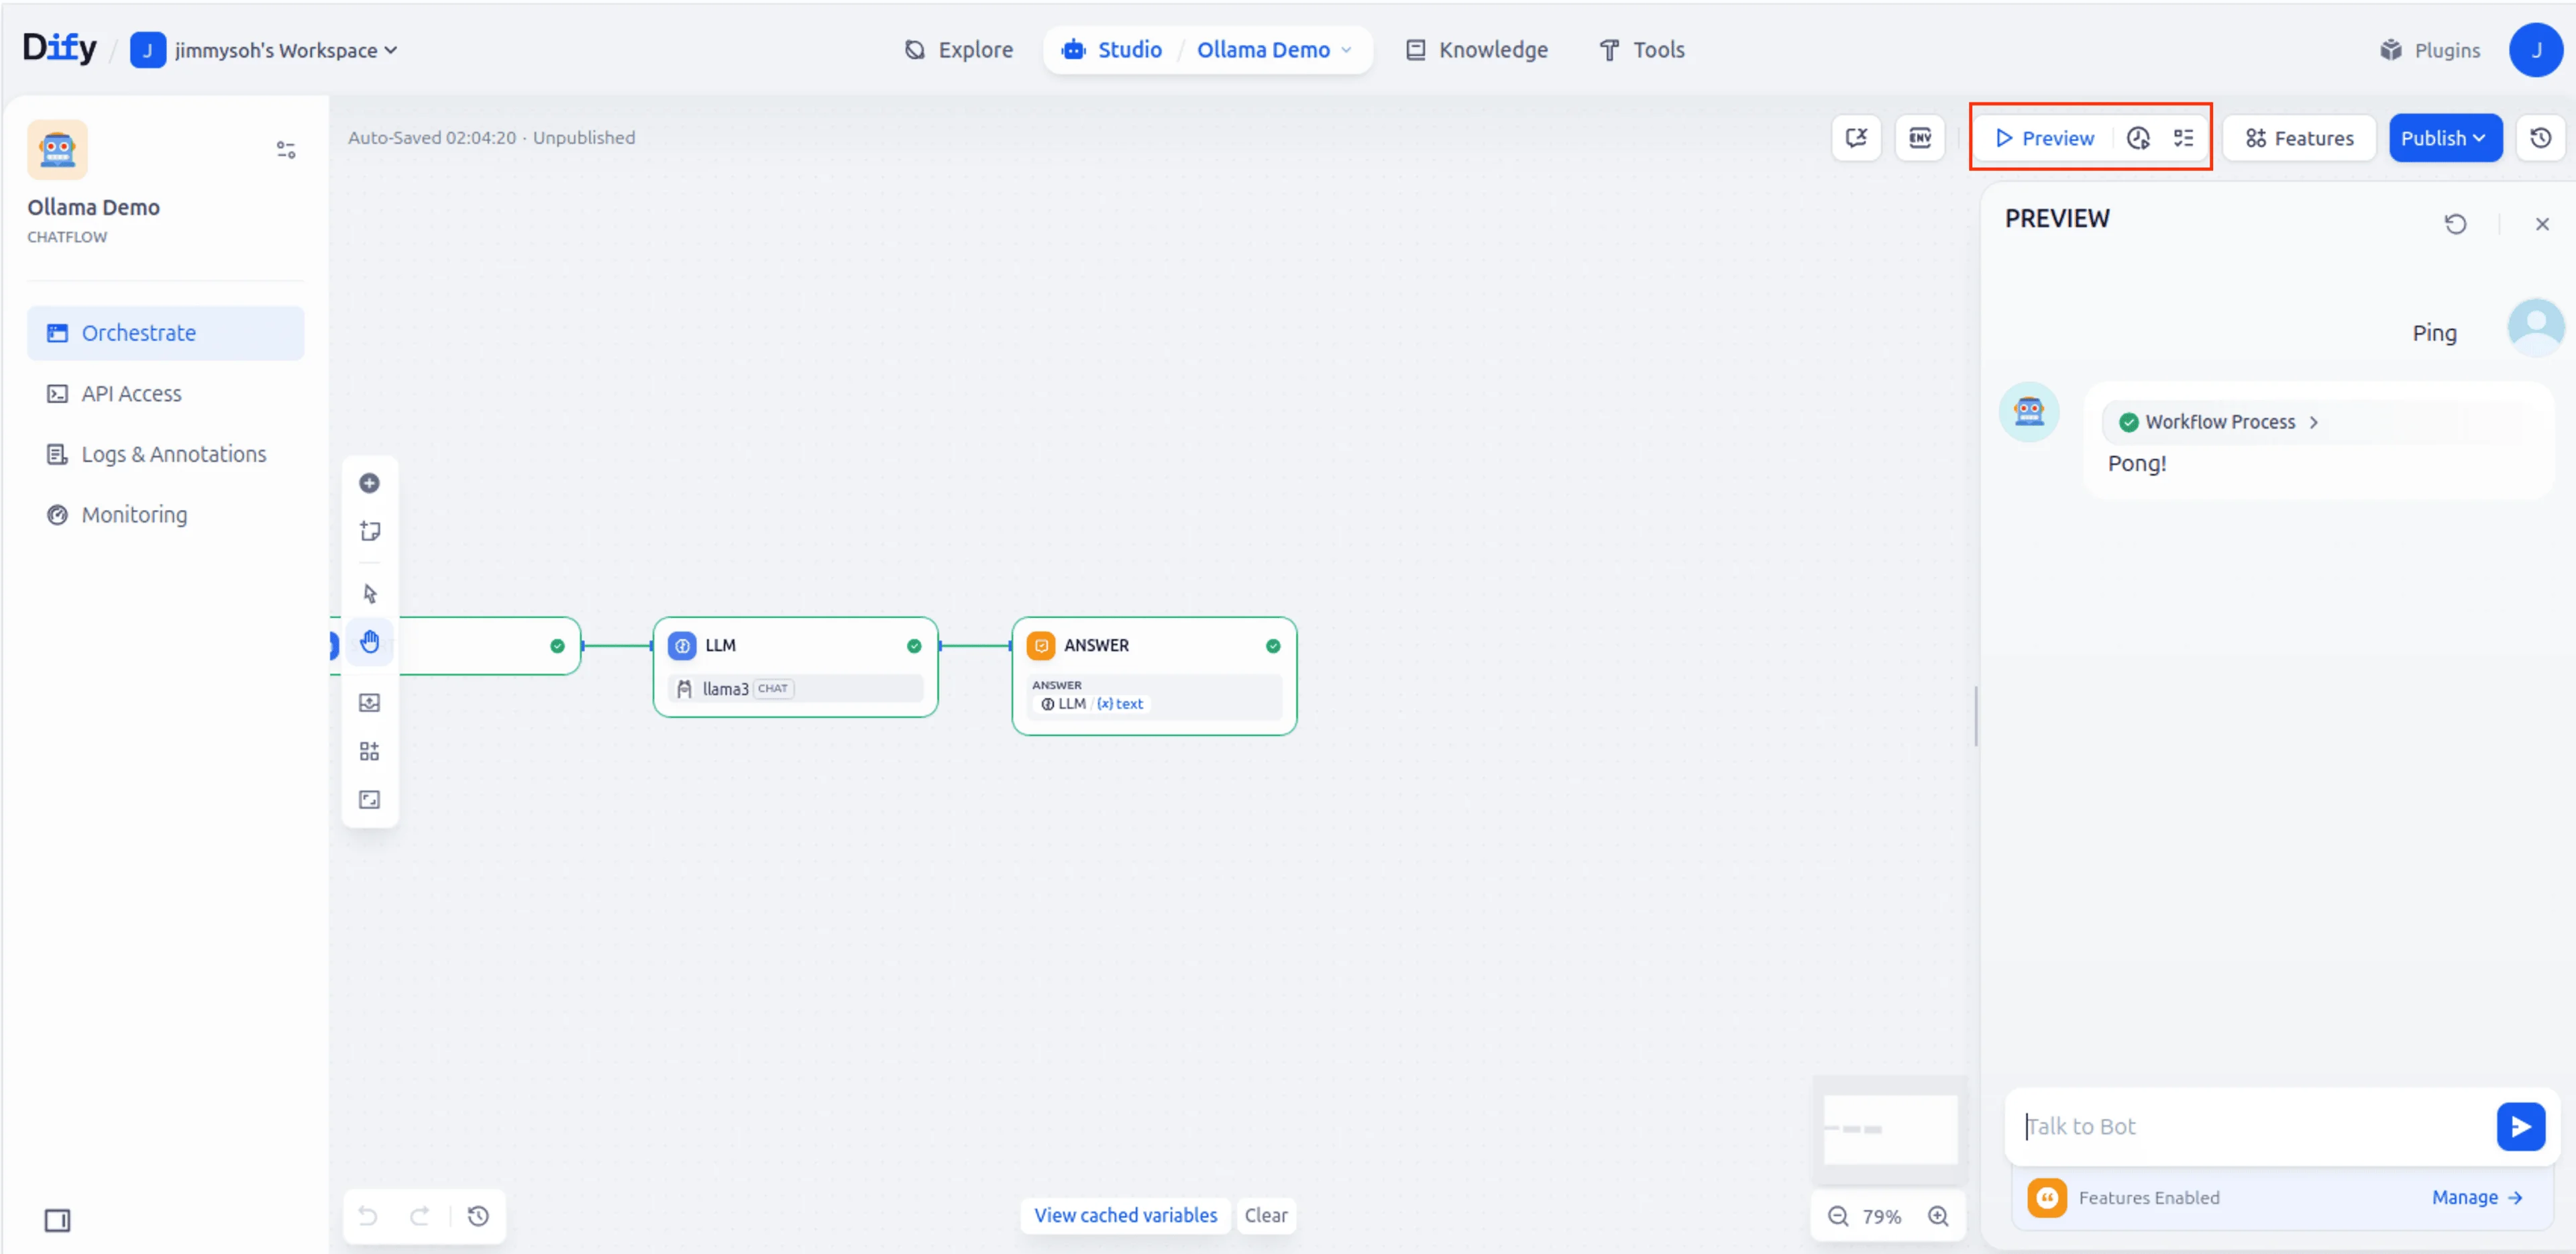Click the Preview panel resize handle

(1976, 716)
